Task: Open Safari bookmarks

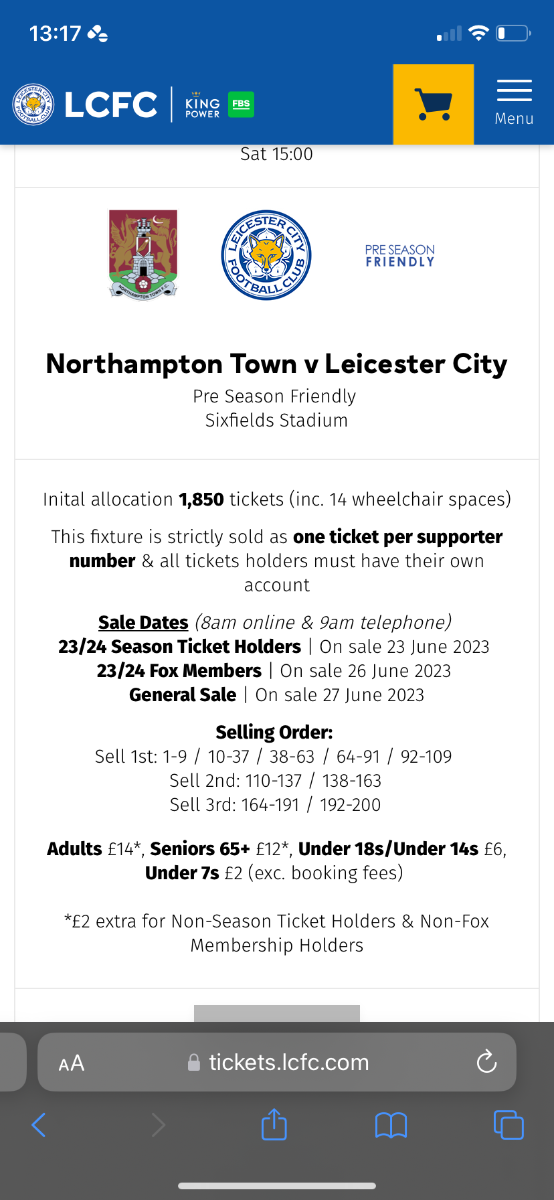Action: coord(391,1126)
